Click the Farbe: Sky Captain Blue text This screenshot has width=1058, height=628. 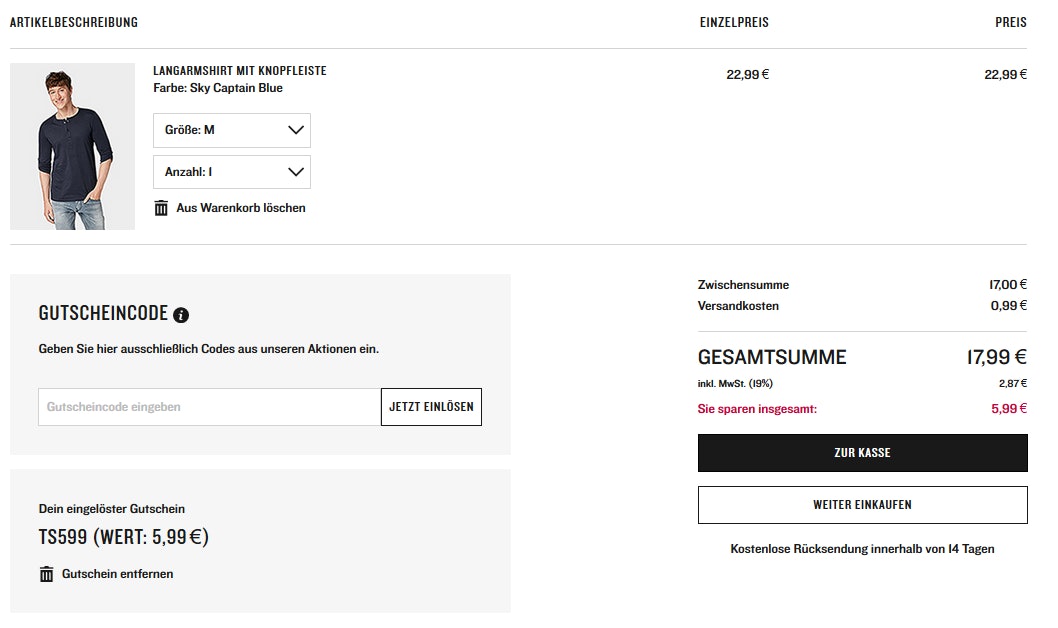[218, 88]
